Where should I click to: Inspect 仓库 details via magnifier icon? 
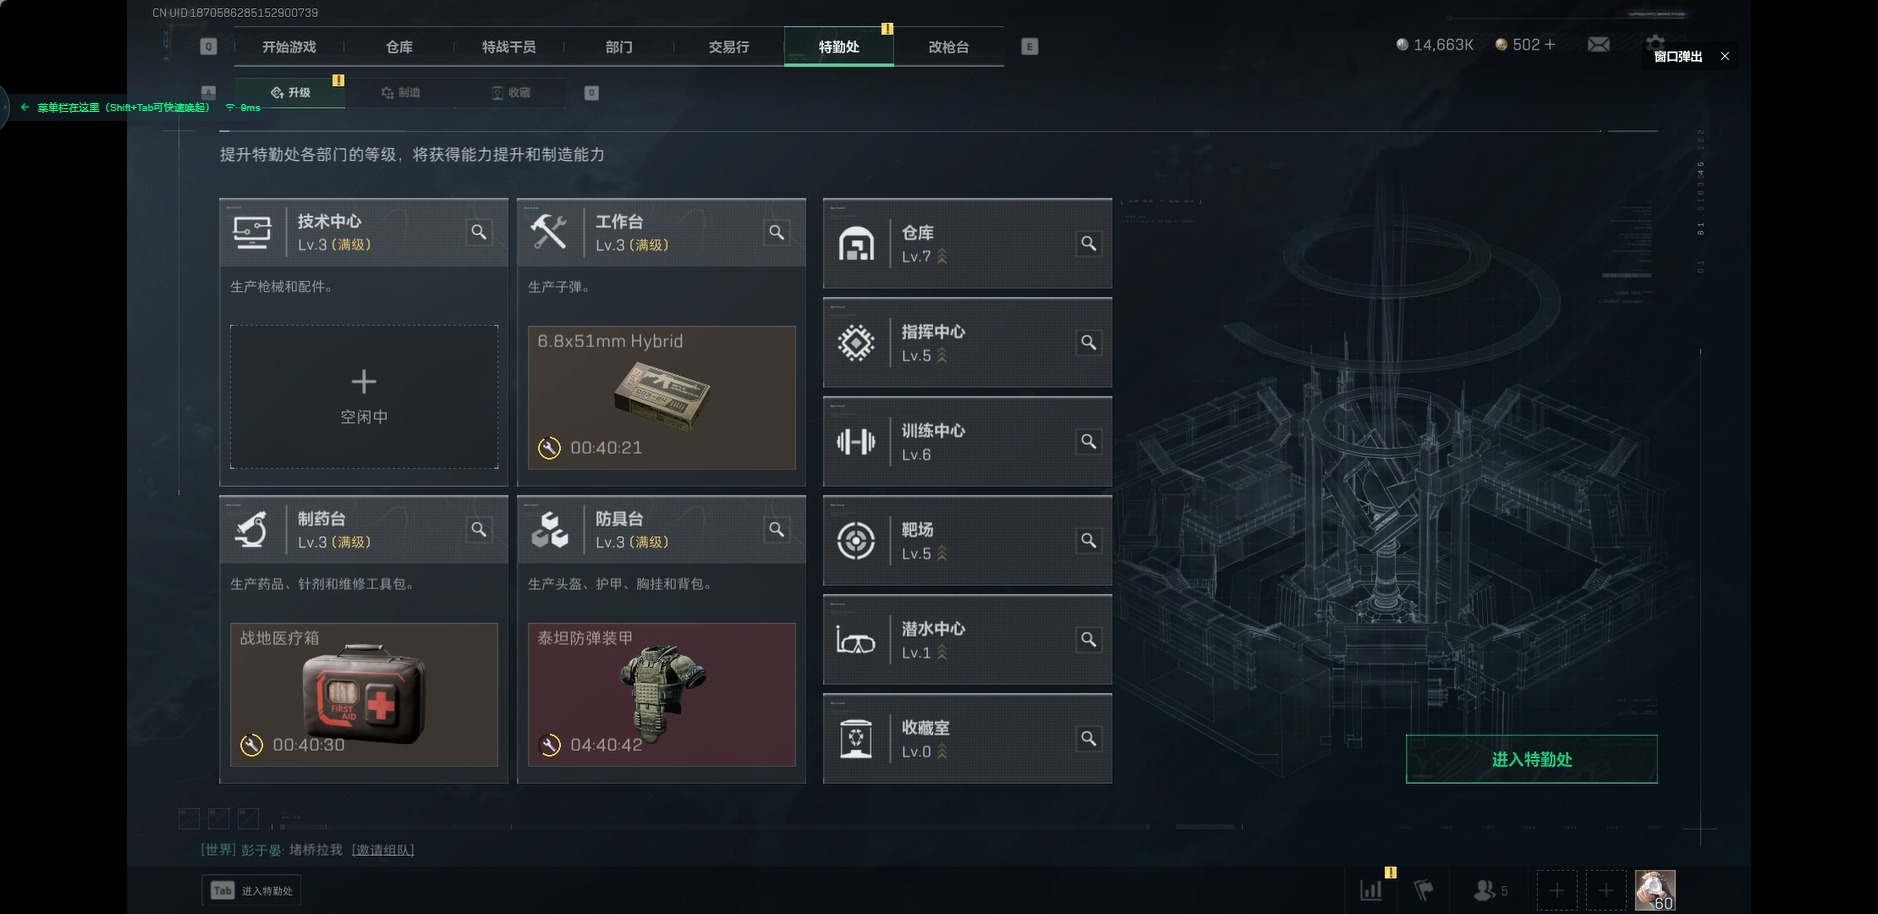pos(1089,243)
